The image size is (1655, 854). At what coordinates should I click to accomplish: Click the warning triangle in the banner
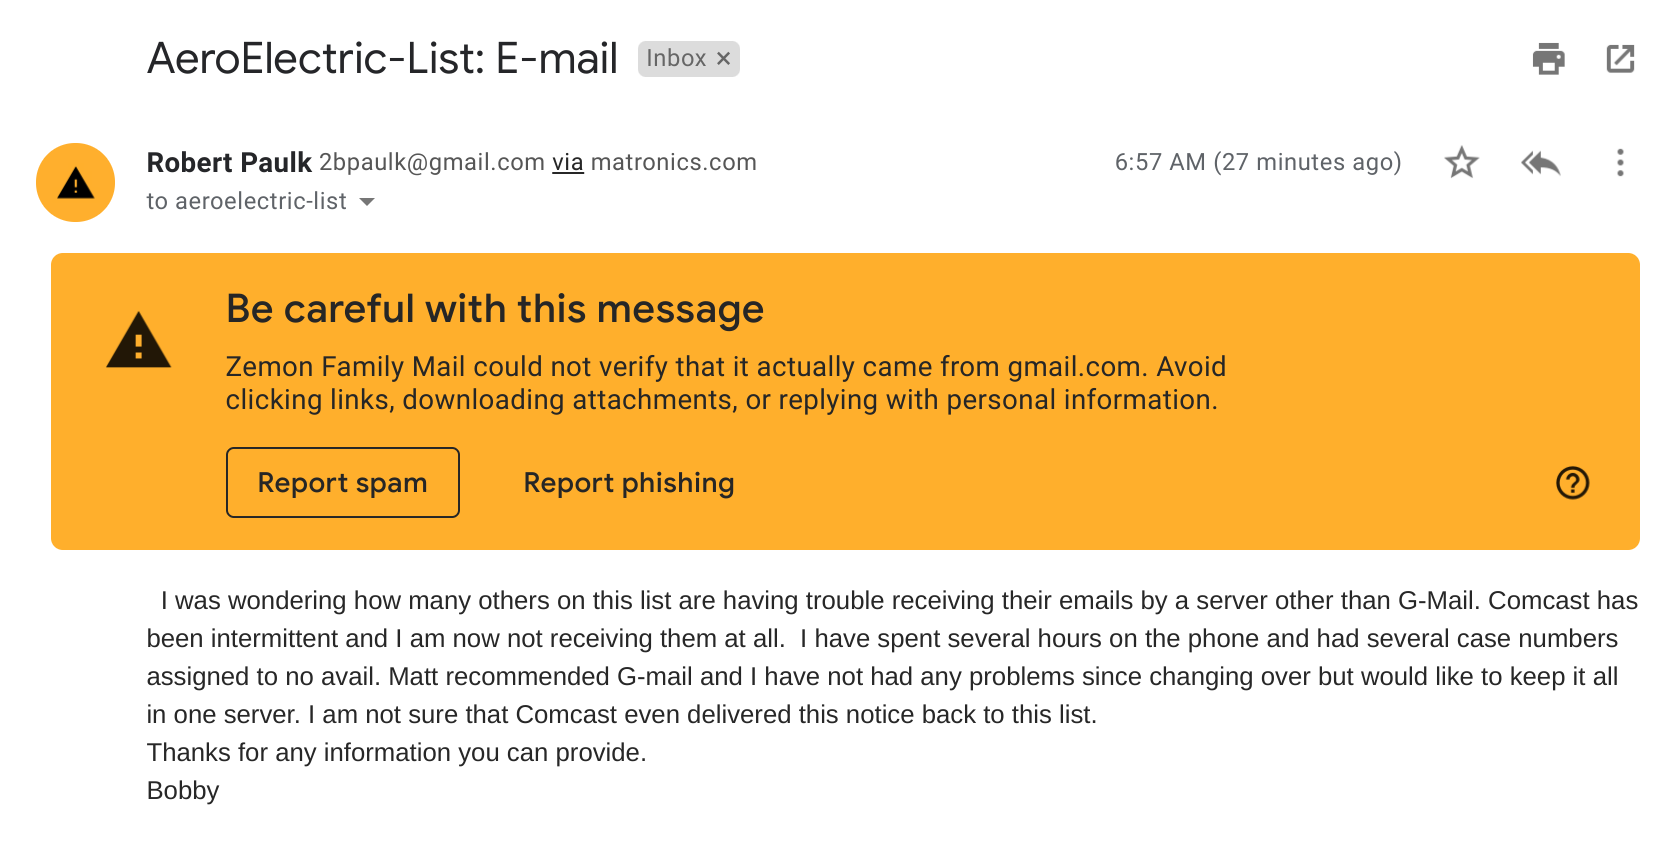point(139,342)
